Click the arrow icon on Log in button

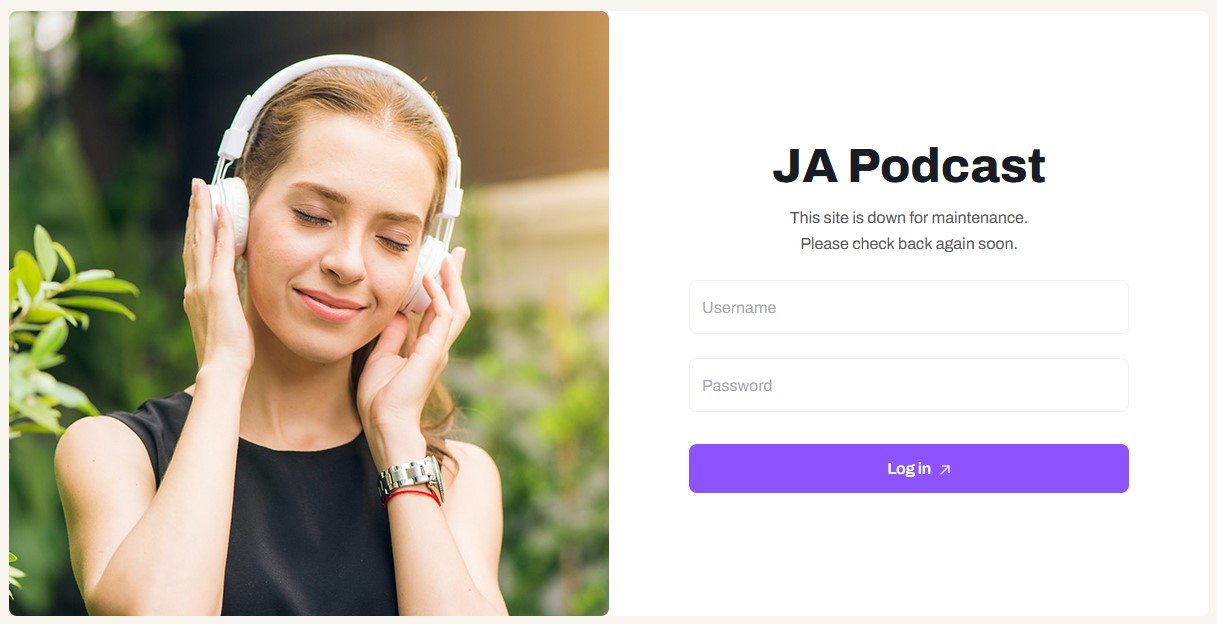click(945, 469)
